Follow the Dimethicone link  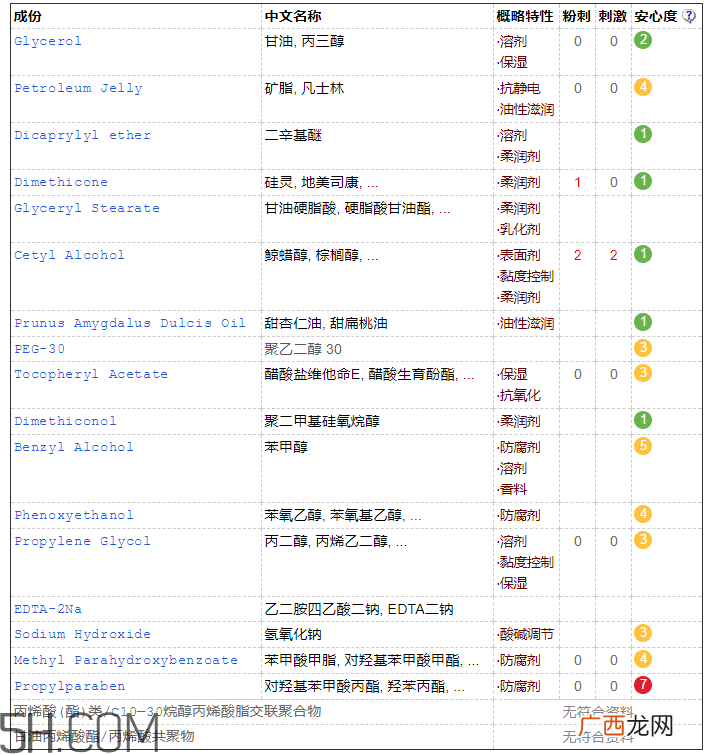pos(61,182)
